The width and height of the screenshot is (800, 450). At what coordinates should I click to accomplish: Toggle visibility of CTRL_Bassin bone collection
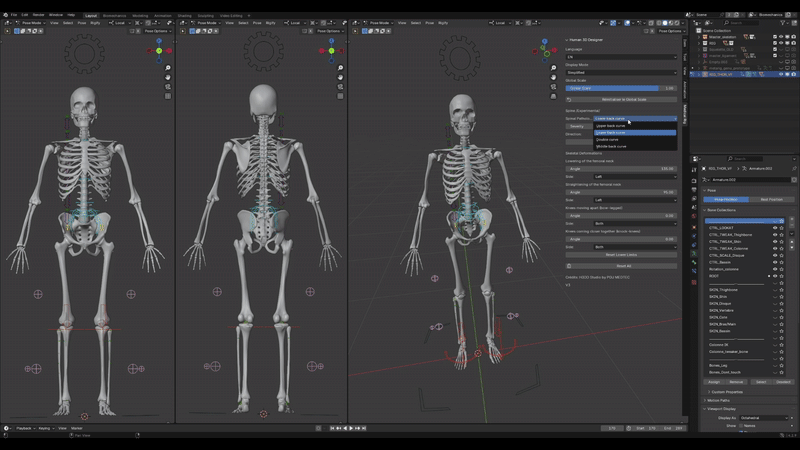[x=774, y=262]
